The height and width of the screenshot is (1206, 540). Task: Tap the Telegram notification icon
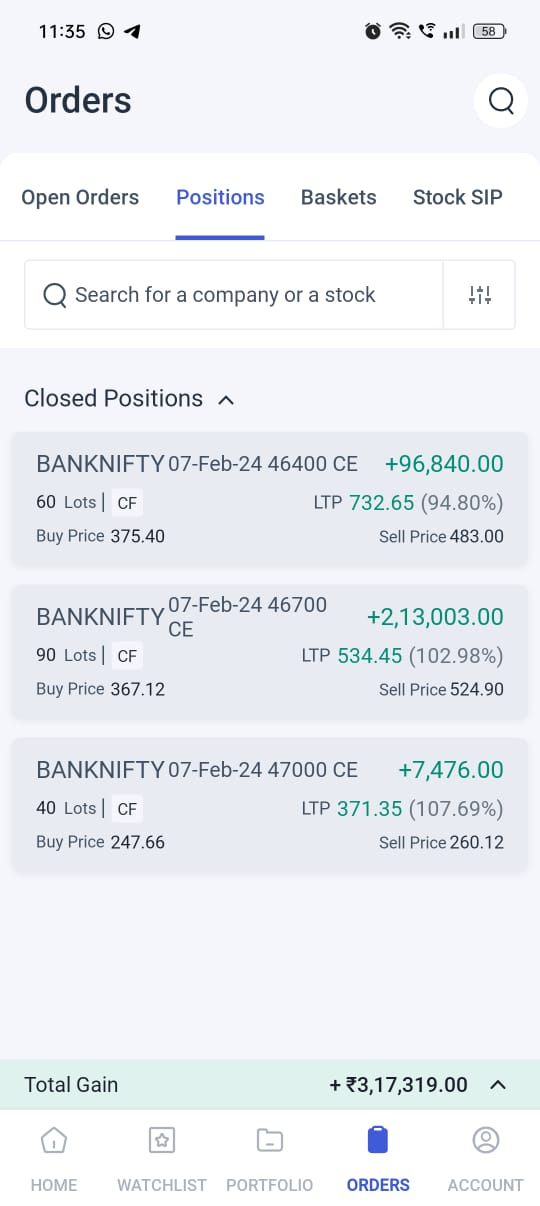pyautogui.click(x=132, y=31)
